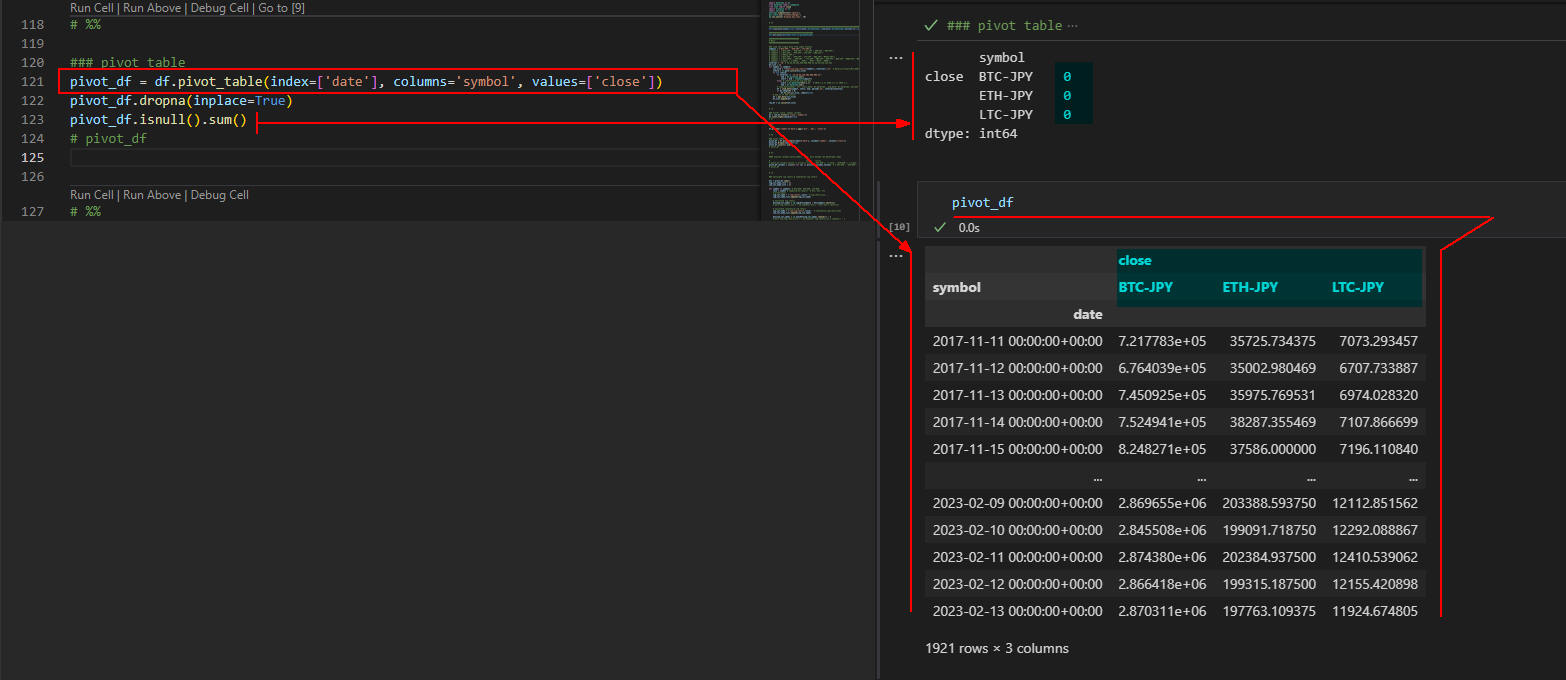Click the BTC-JPY label in the isnull output

(1006, 76)
